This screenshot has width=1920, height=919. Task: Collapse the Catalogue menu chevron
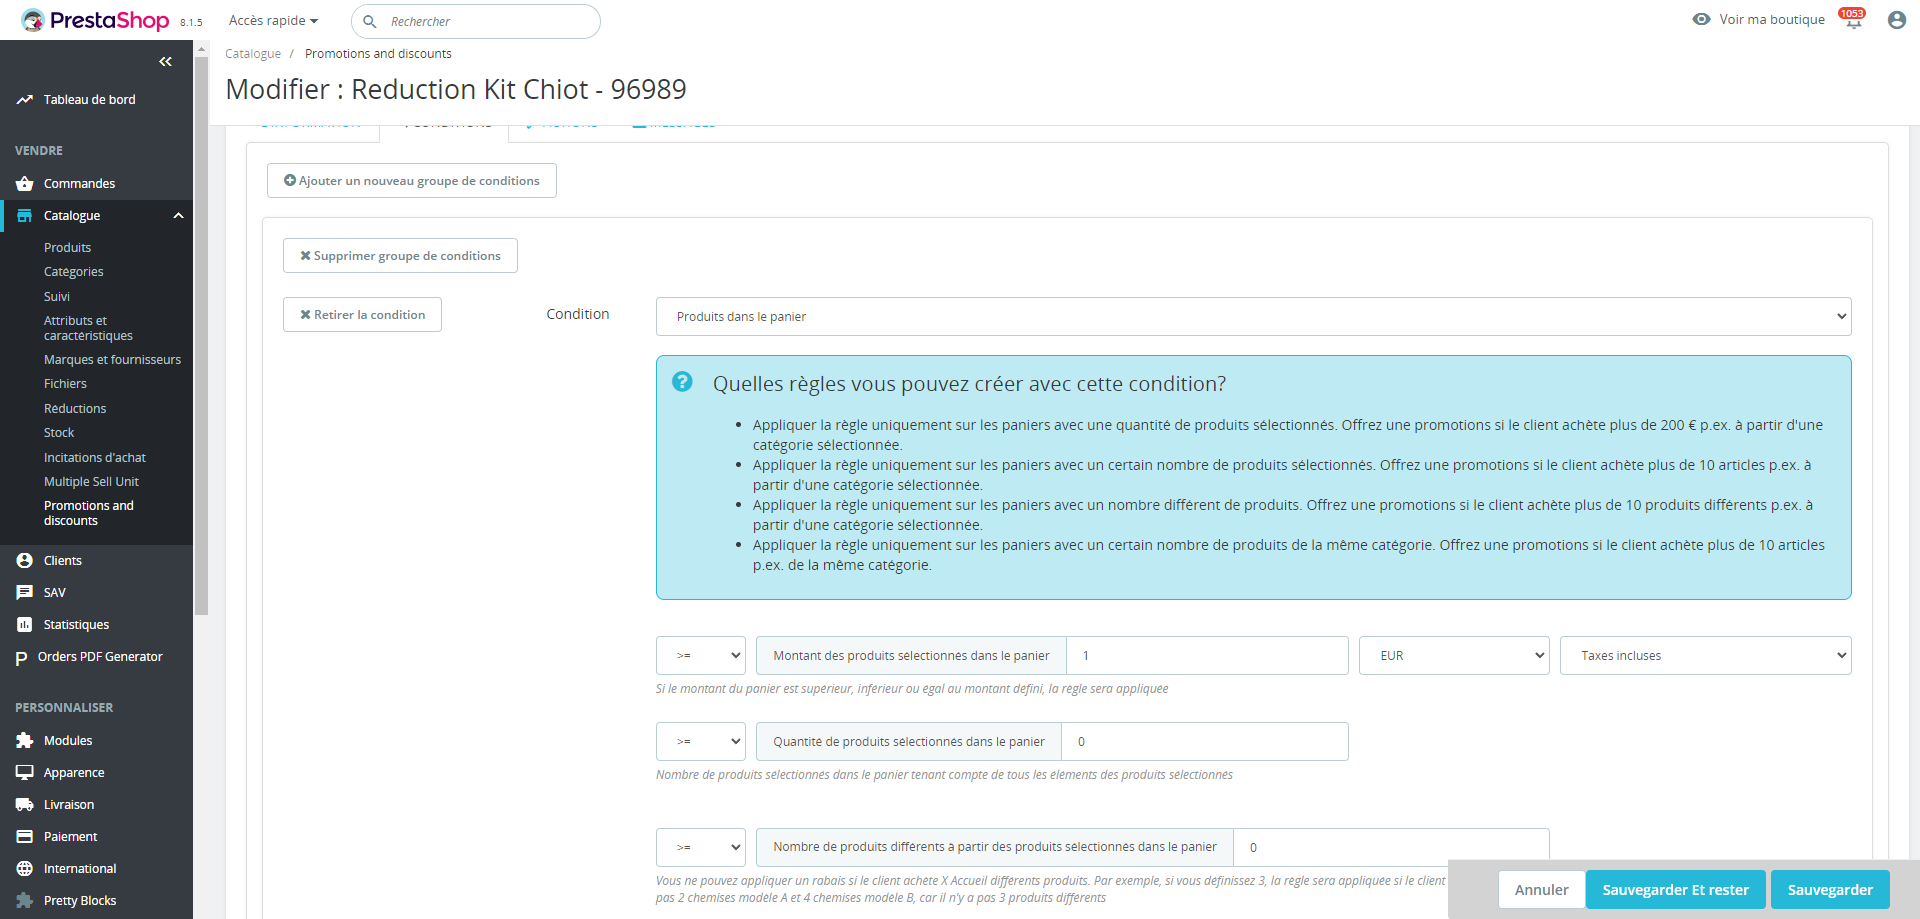click(x=178, y=216)
